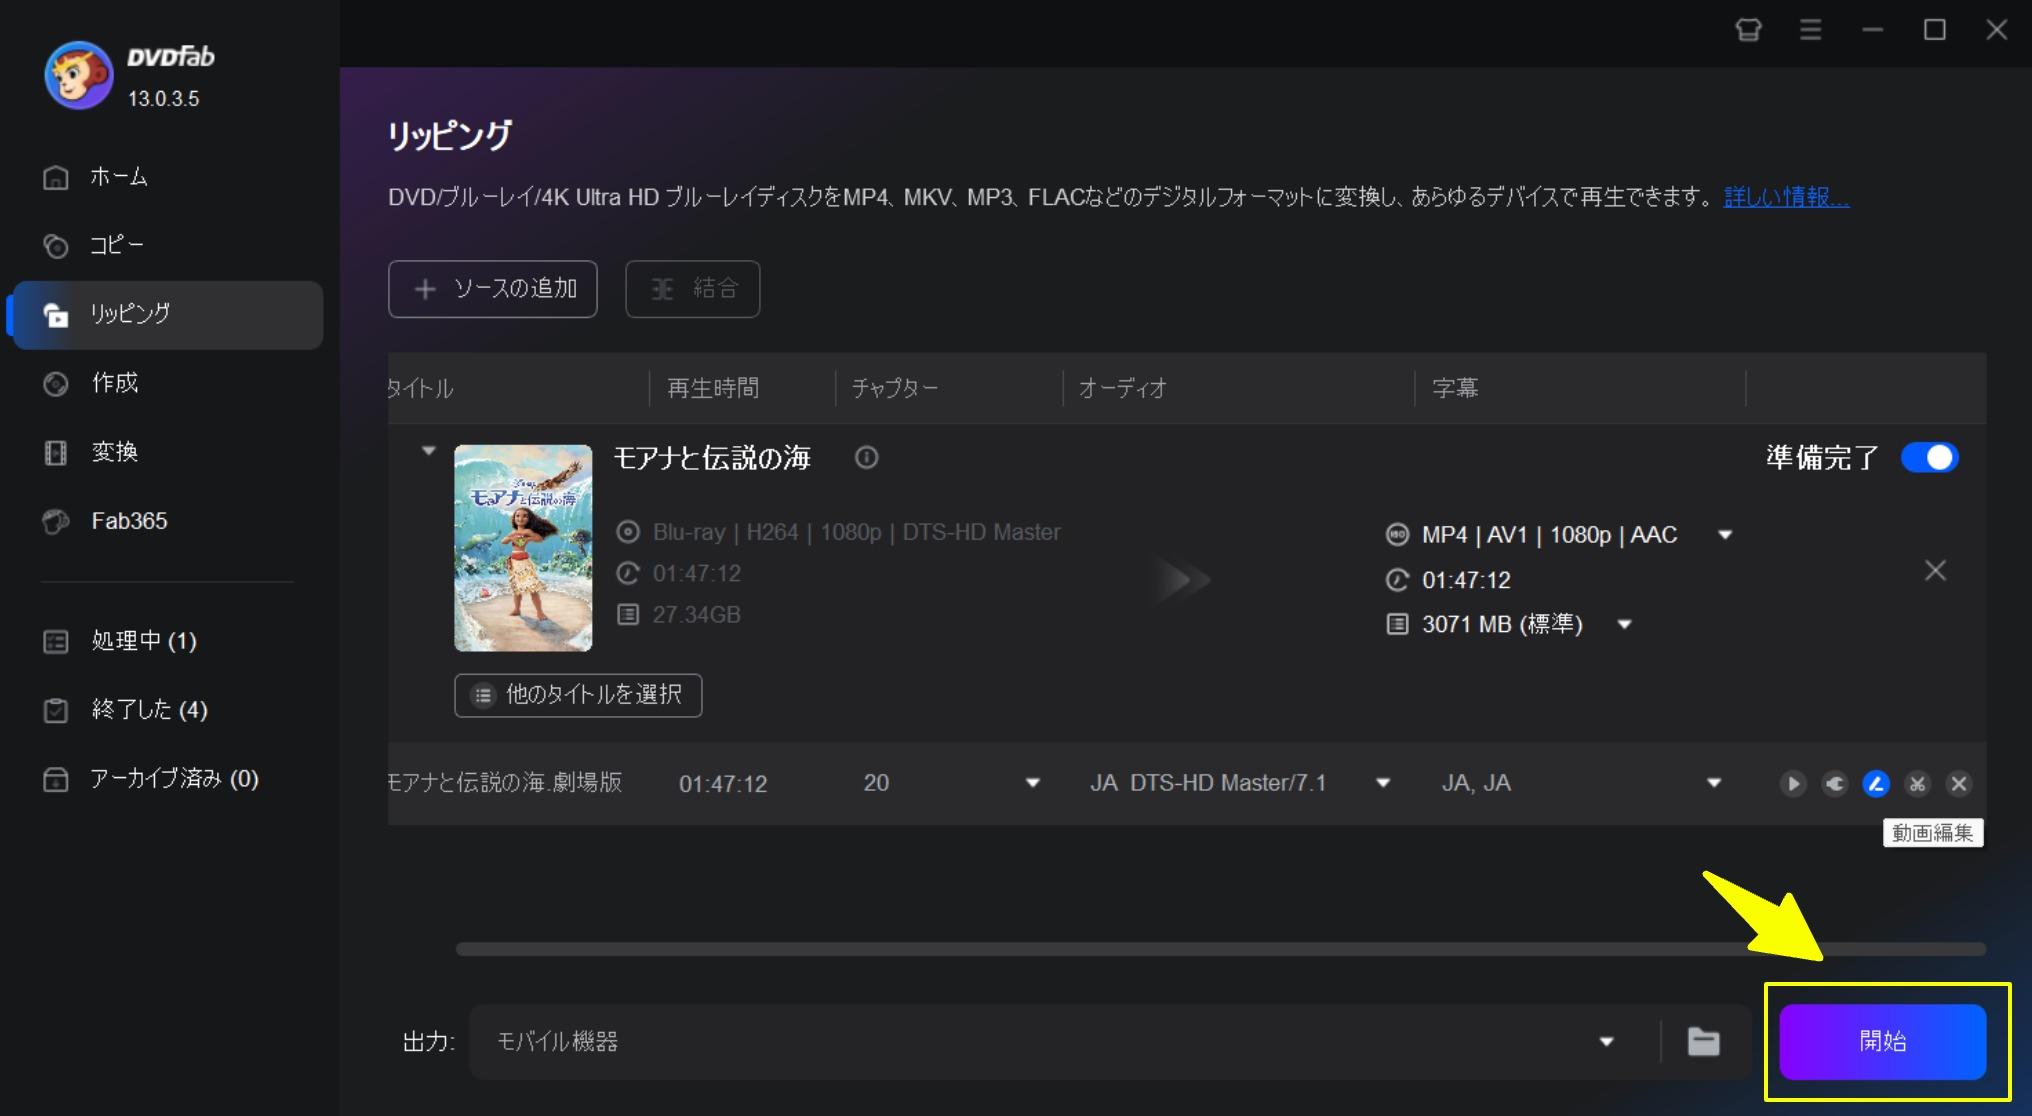Toggle the 準備完了 ready switch off

point(1929,457)
